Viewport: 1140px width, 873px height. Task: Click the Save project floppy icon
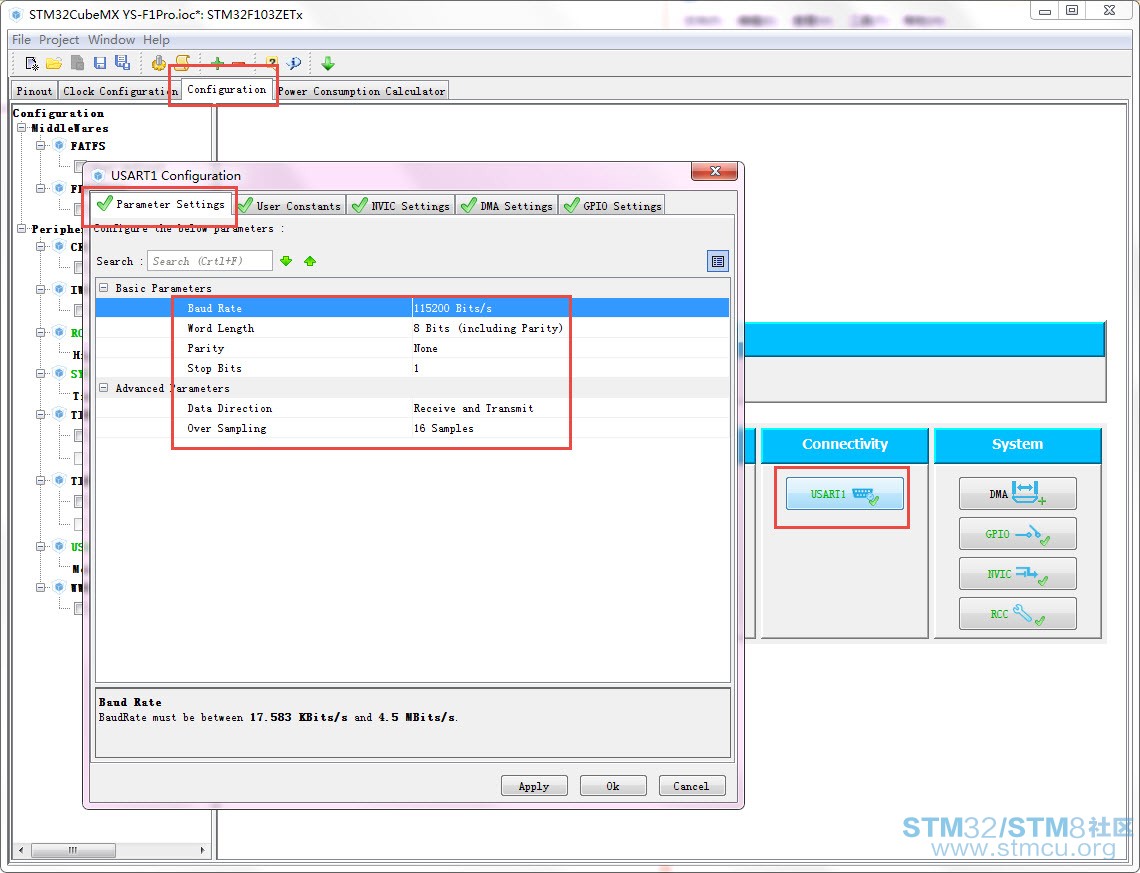pyautogui.click(x=100, y=63)
